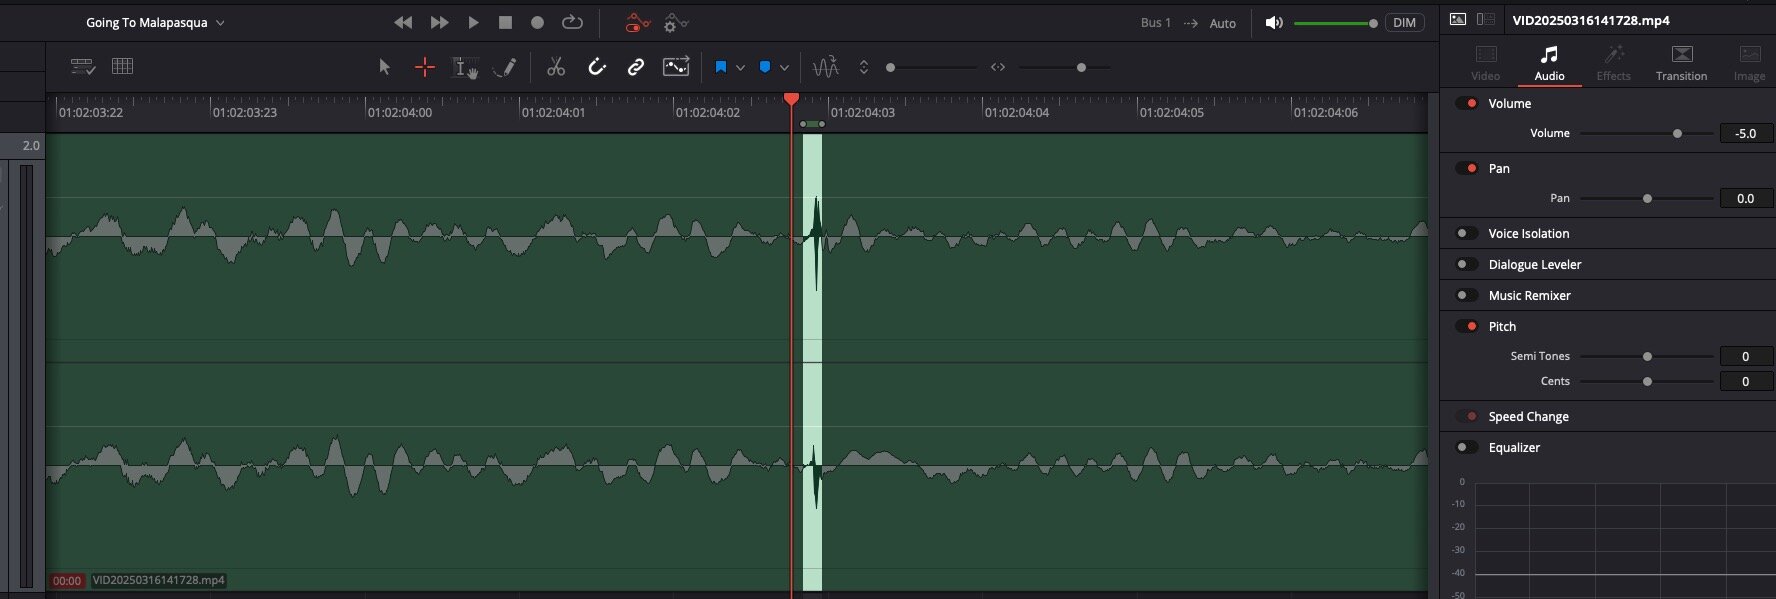1776x599 pixels.
Task: Click the green monitor volume slider
Action: tap(1336, 23)
